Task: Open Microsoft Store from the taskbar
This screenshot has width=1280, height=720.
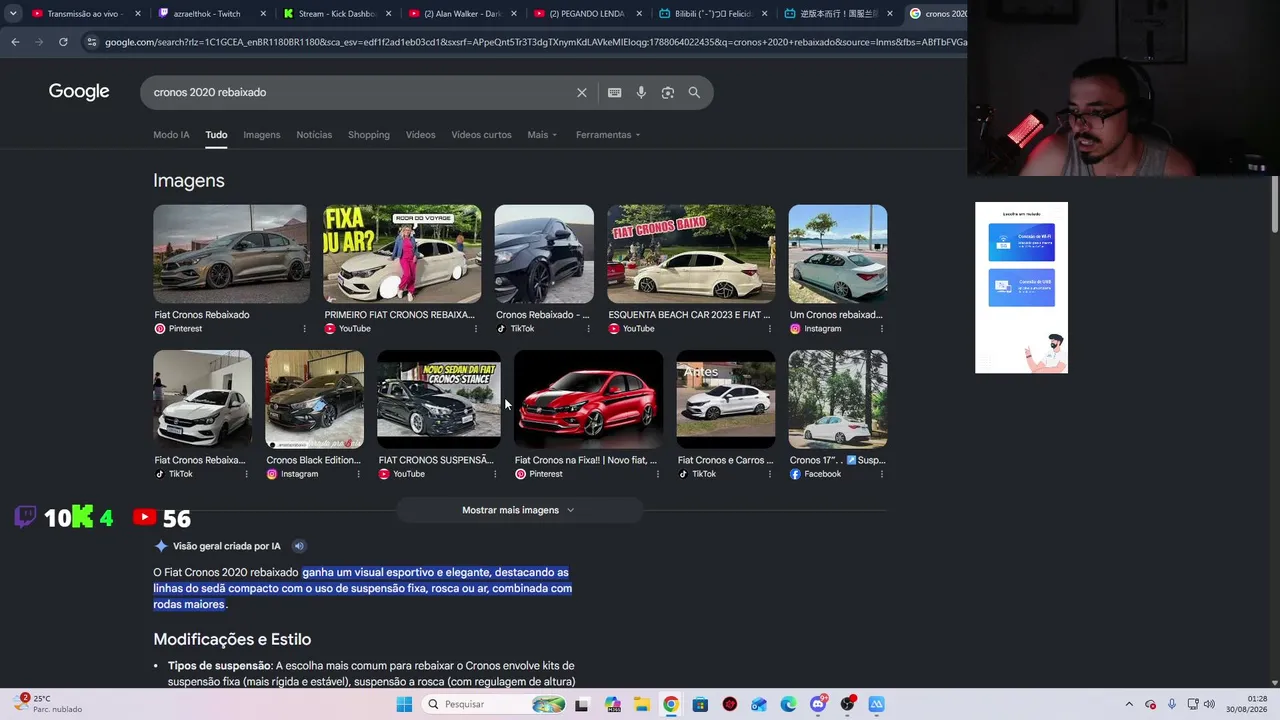Action: pos(700,704)
